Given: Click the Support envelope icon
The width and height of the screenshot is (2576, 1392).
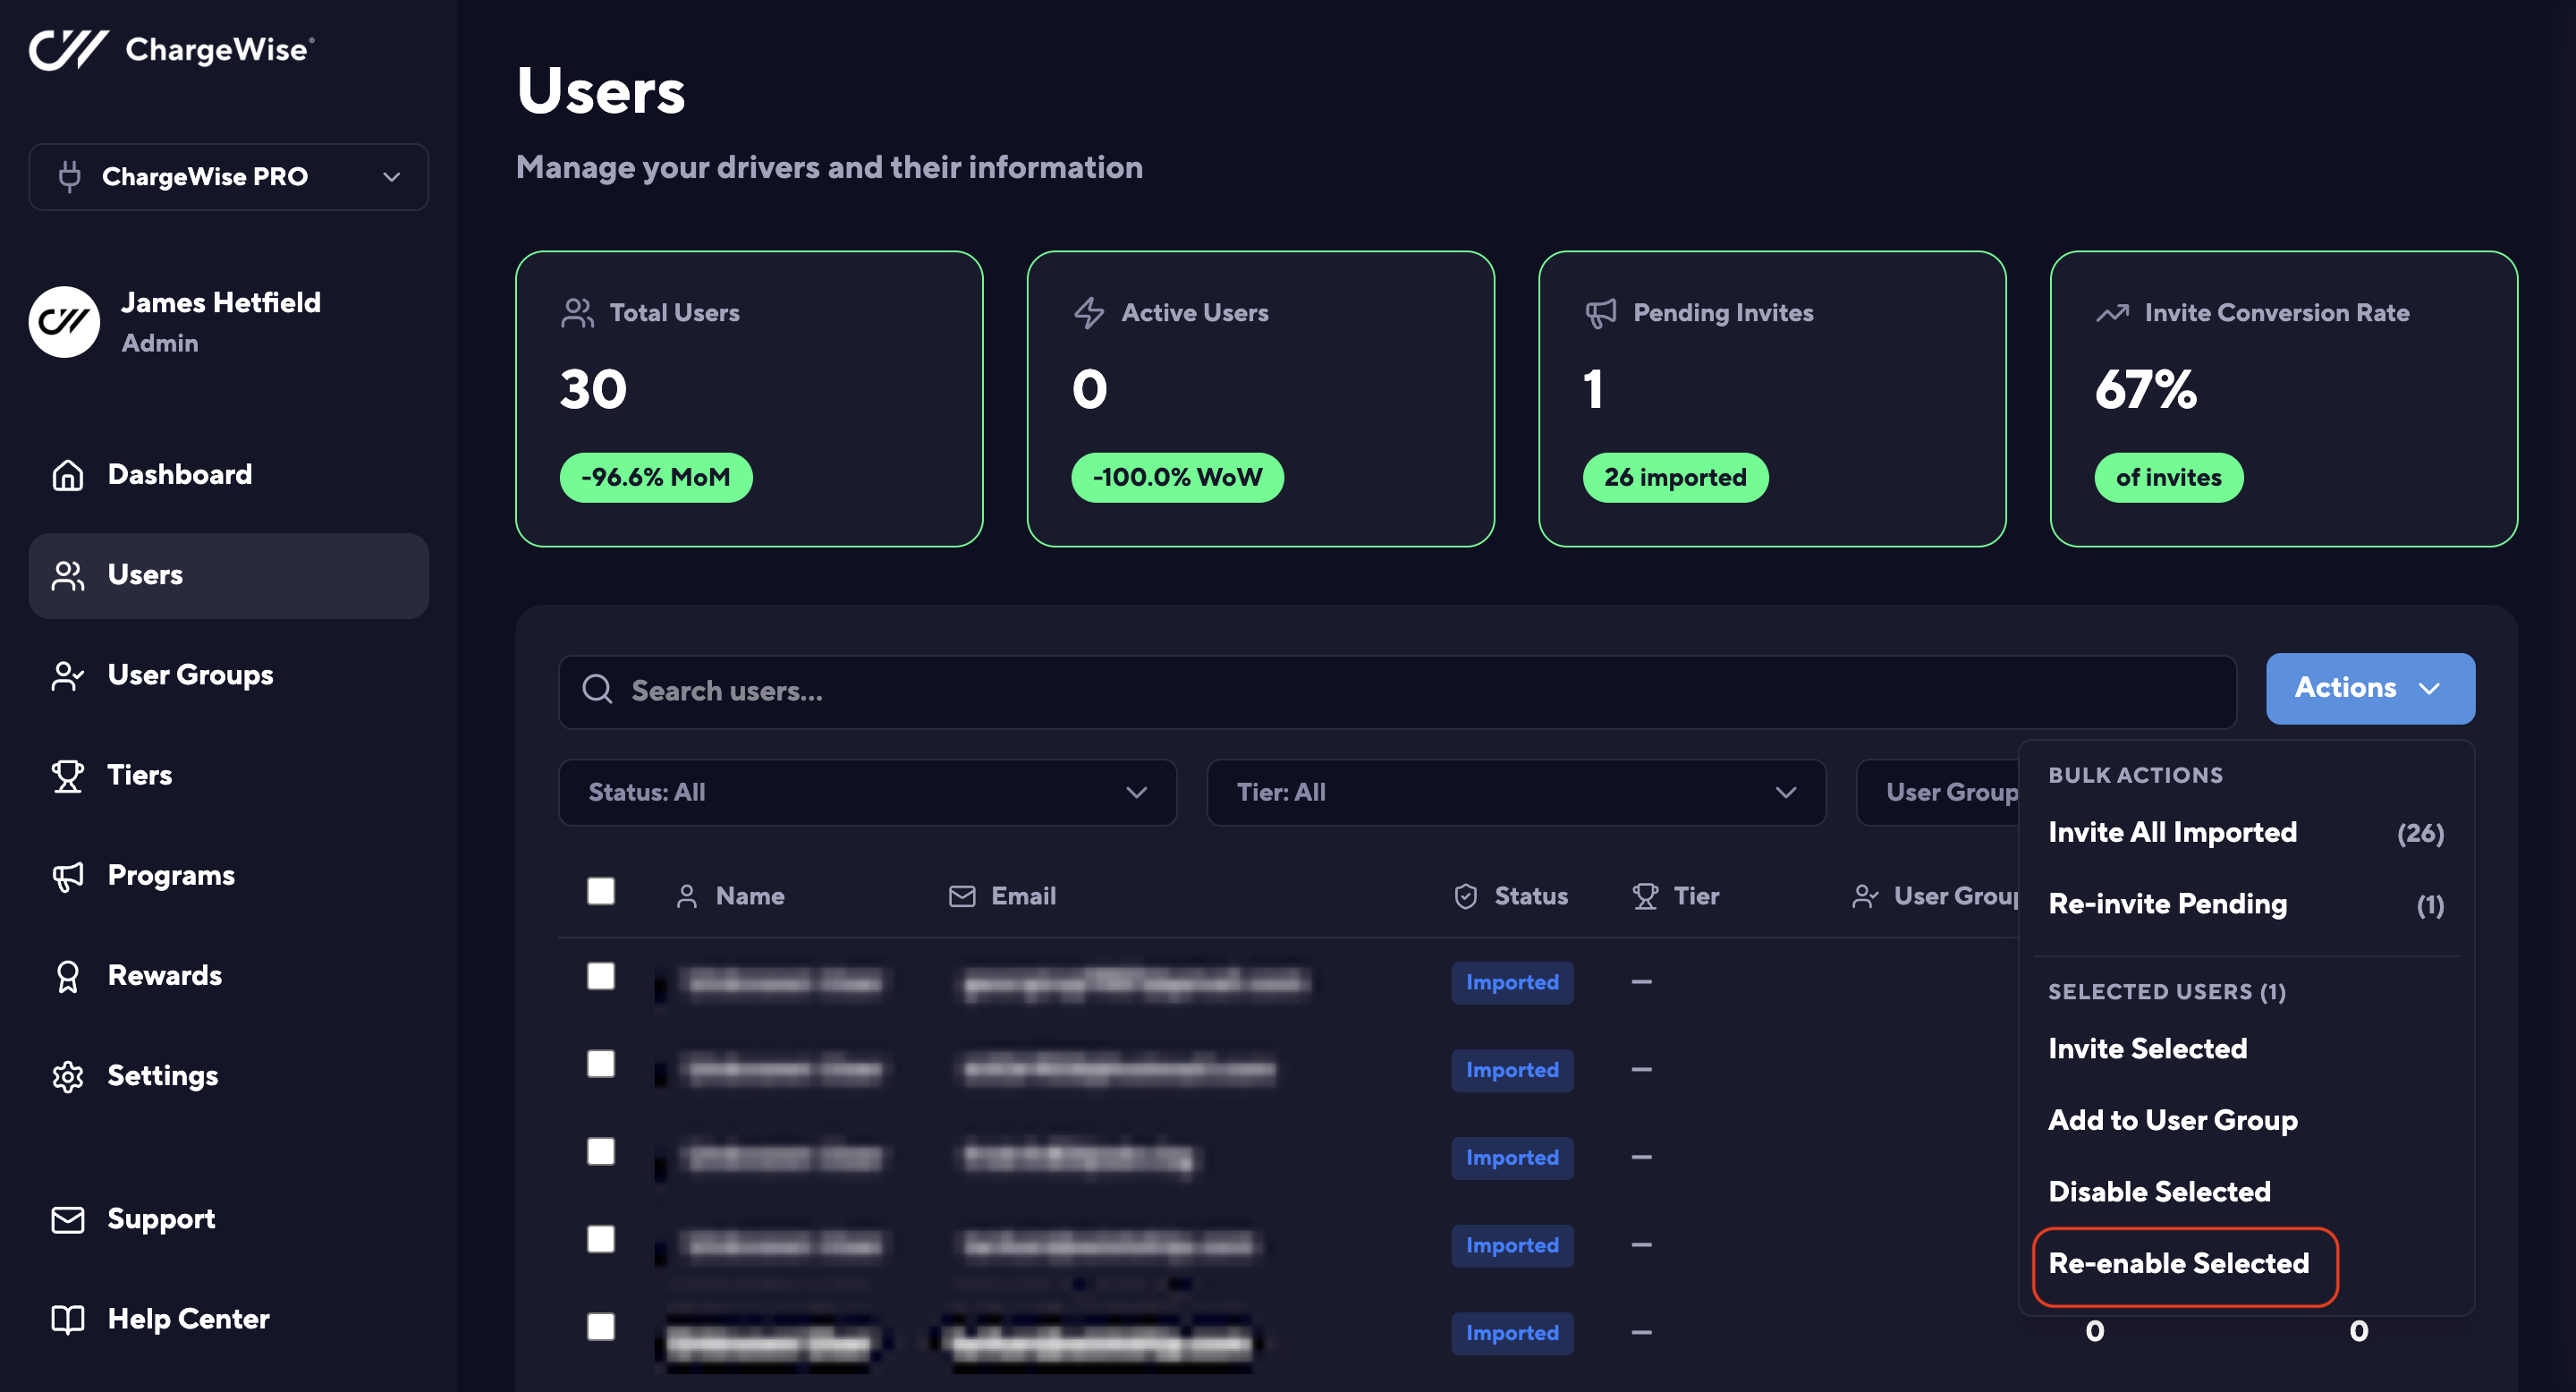Looking at the screenshot, I should 67,1219.
